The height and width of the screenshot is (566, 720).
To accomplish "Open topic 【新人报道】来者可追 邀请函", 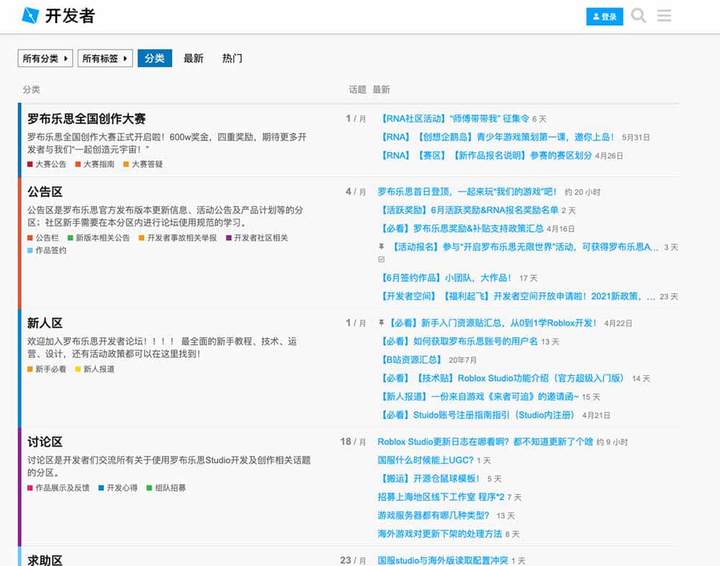I will click(478, 397).
